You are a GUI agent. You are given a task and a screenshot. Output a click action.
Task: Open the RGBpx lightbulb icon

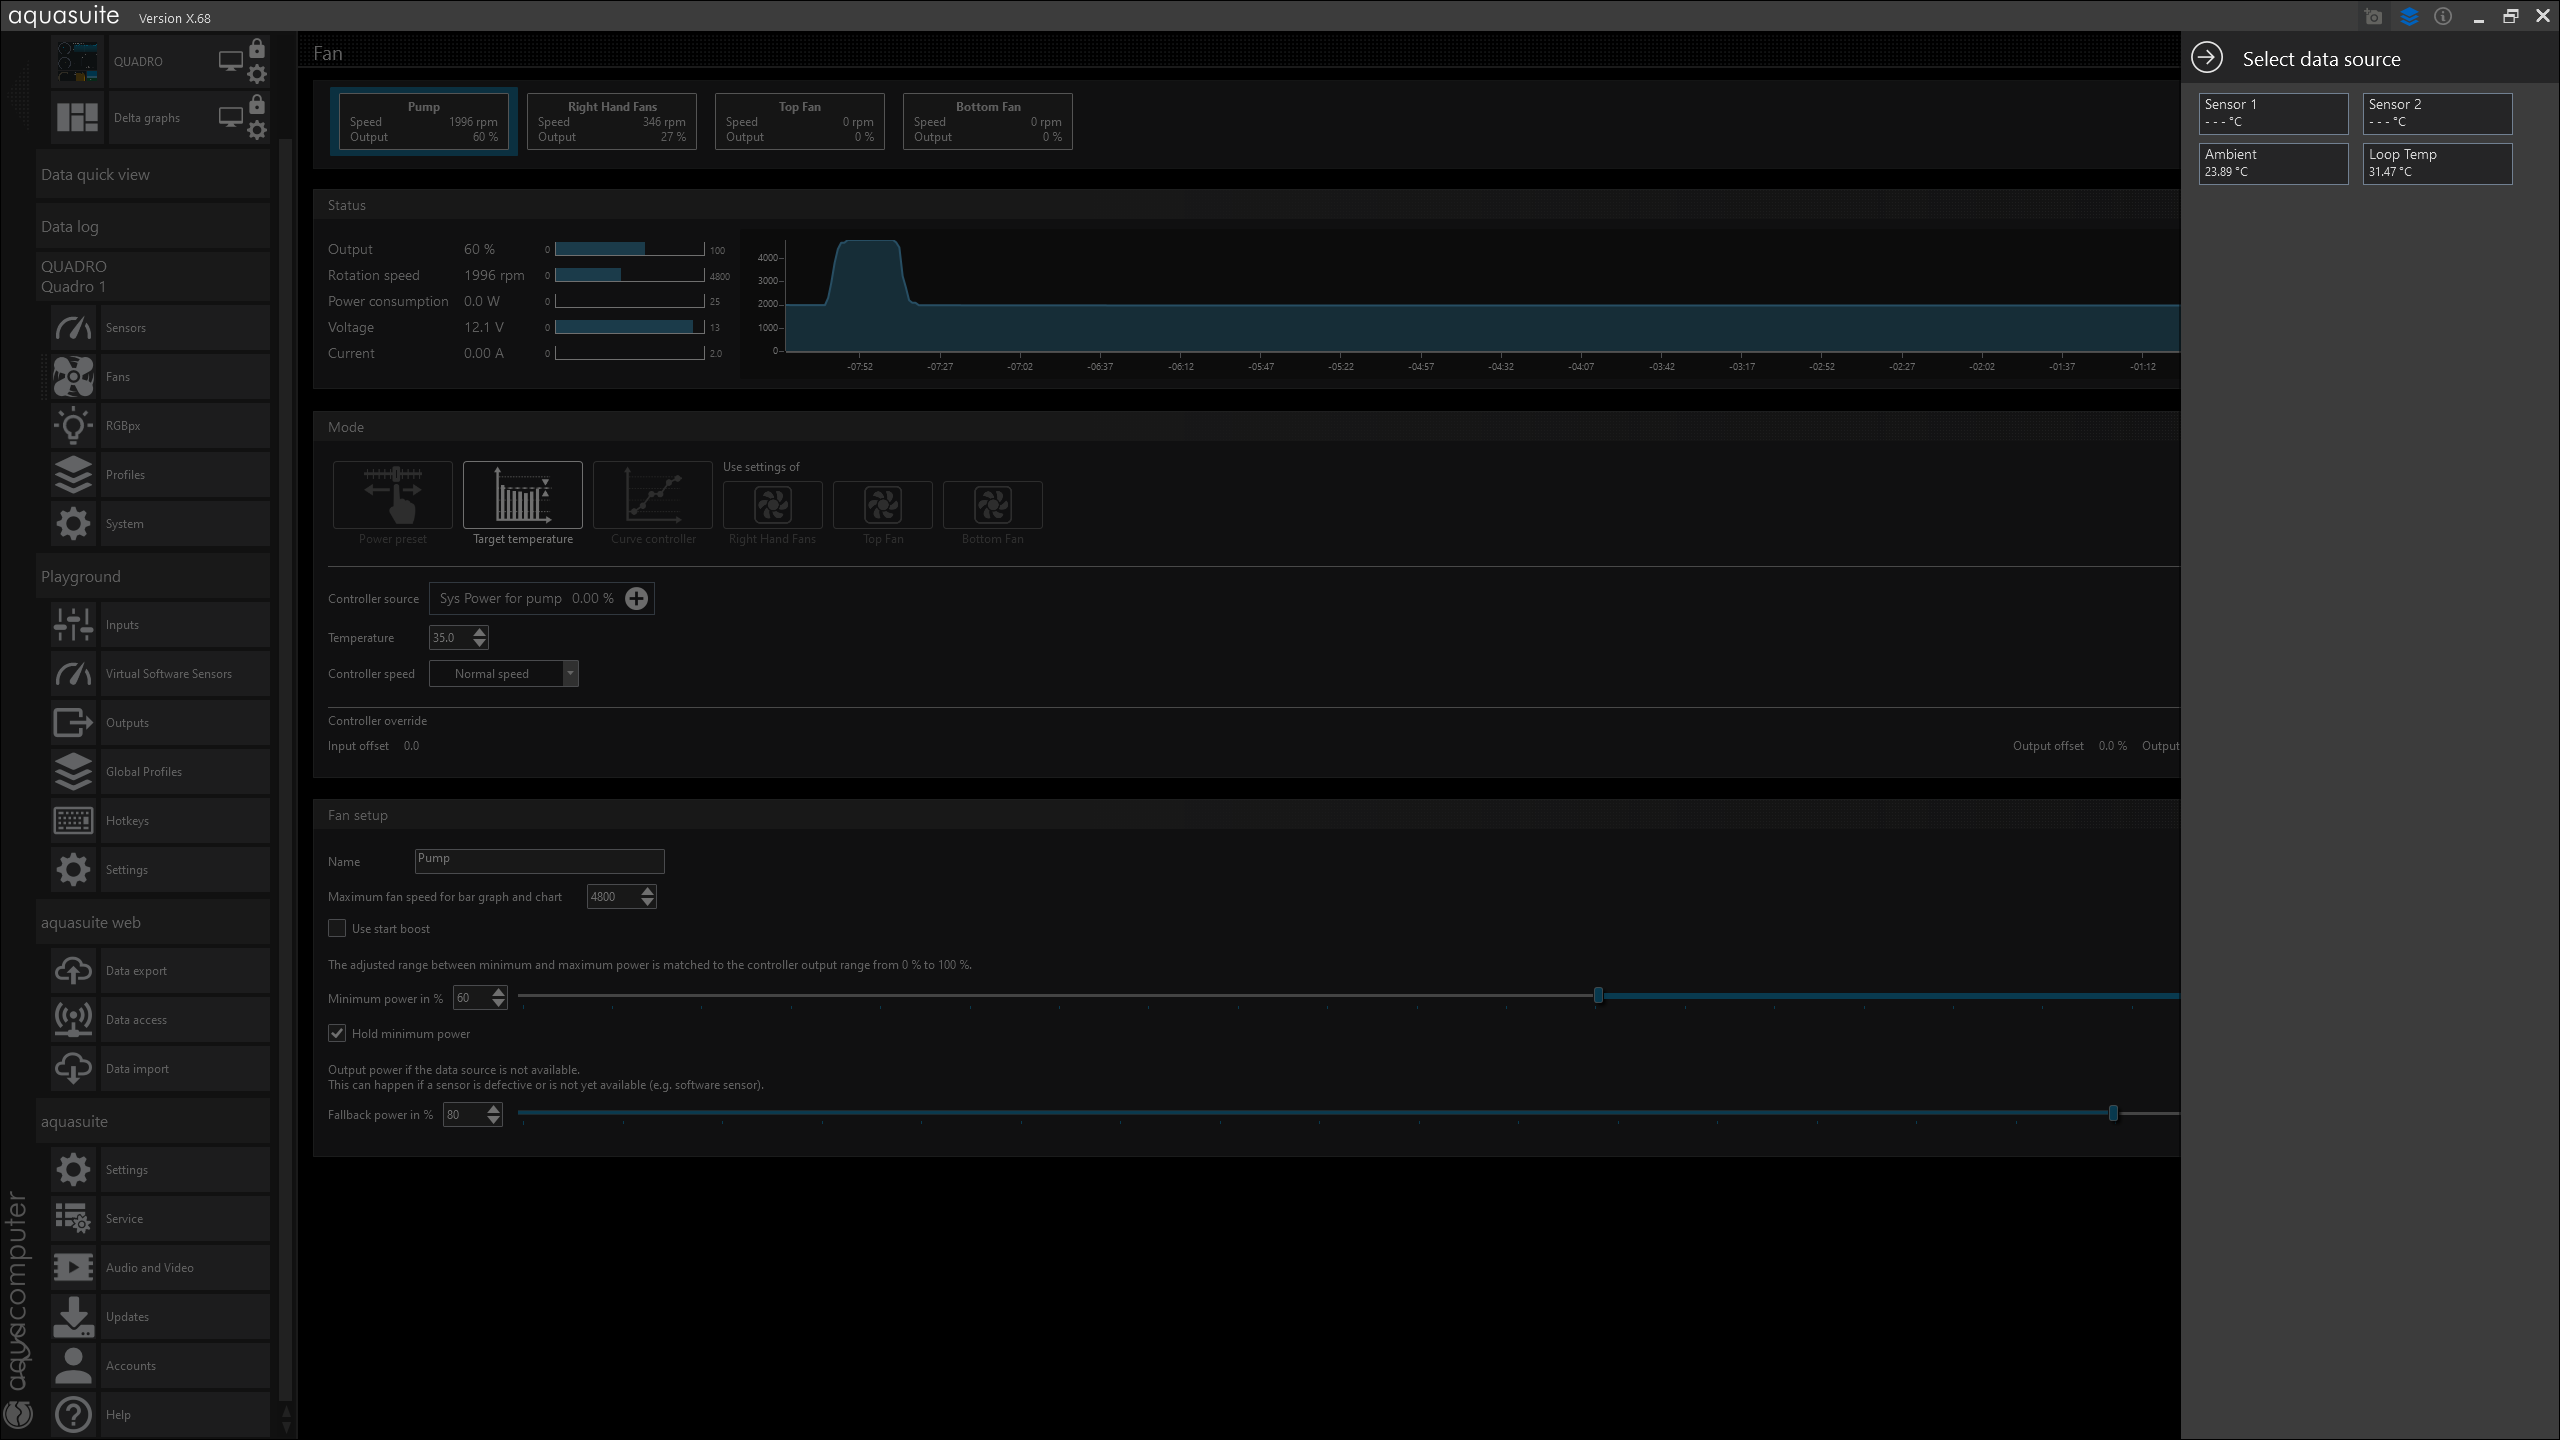pyautogui.click(x=73, y=426)
